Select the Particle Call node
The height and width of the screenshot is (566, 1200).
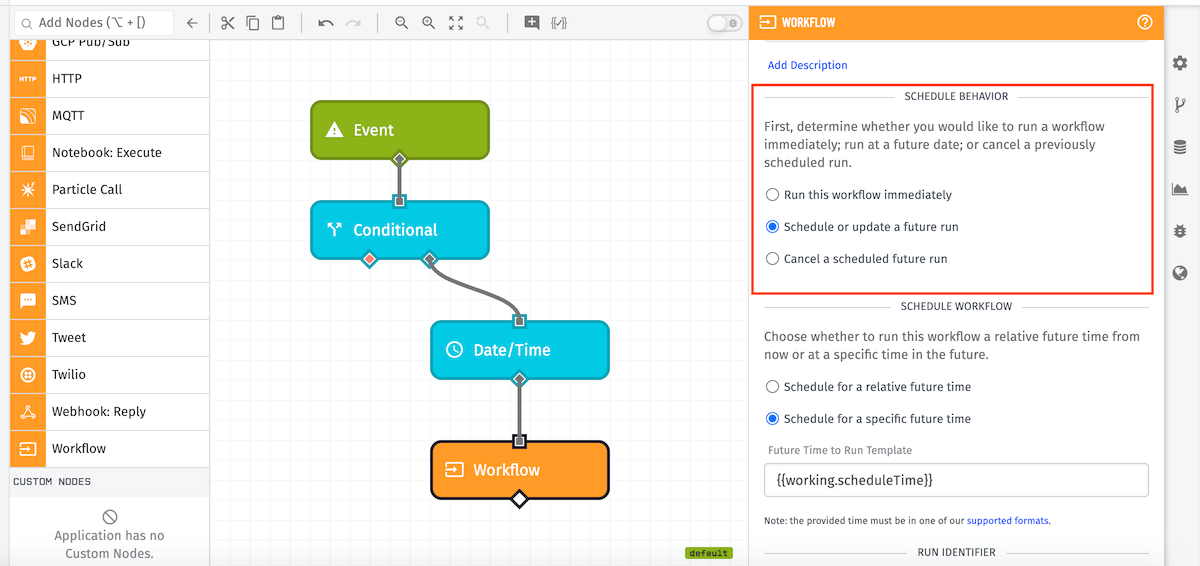109,190
